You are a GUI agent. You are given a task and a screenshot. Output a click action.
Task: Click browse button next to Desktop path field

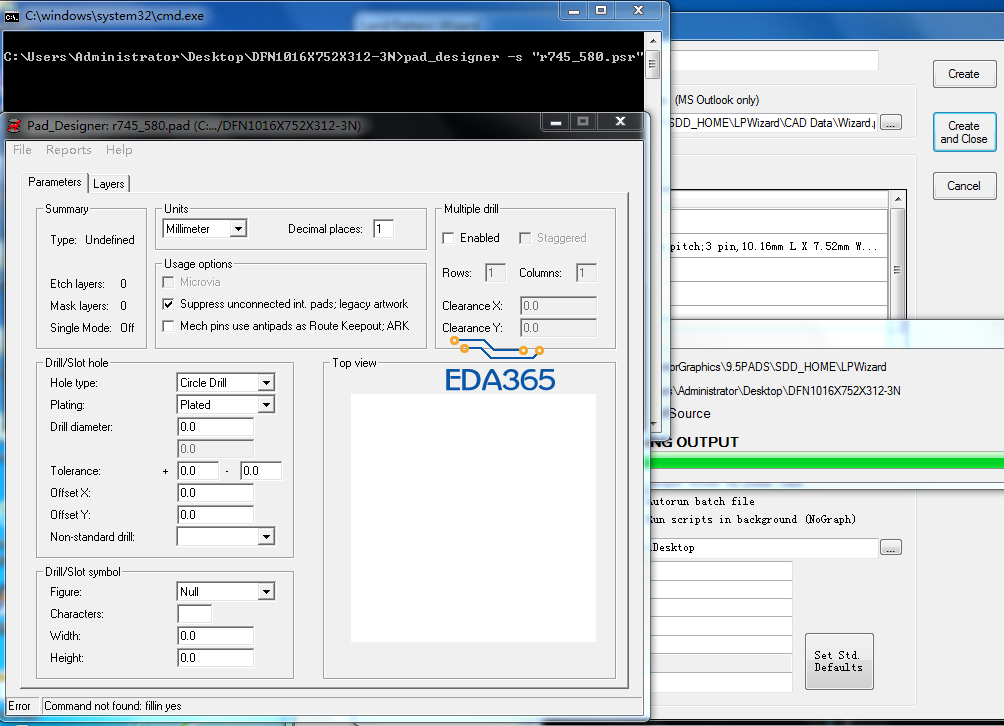coord(891,547)
